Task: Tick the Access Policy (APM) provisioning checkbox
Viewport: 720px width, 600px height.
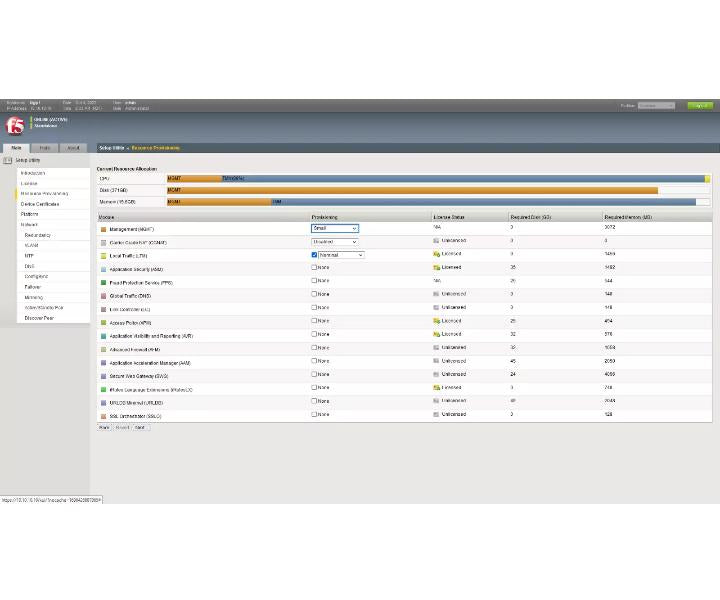Action: pos(314,320)
